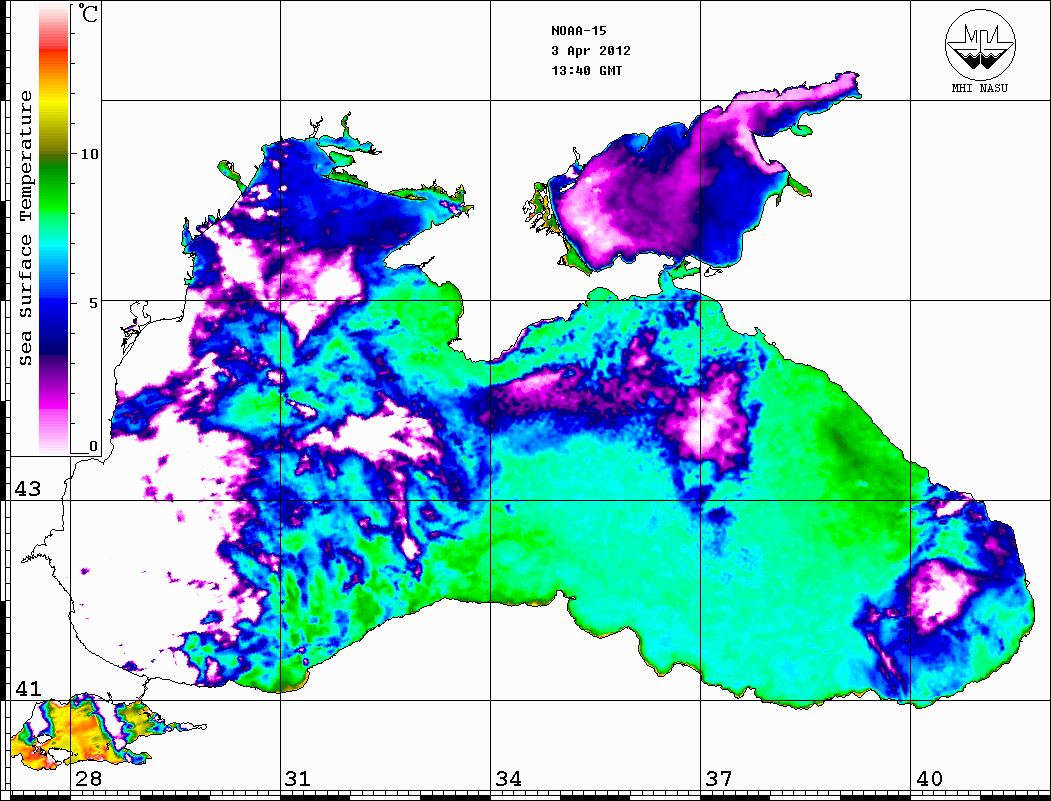1051x801 pixels.
Task: Click the '10' tick on temperature scale
Action: tap(89, 154)
